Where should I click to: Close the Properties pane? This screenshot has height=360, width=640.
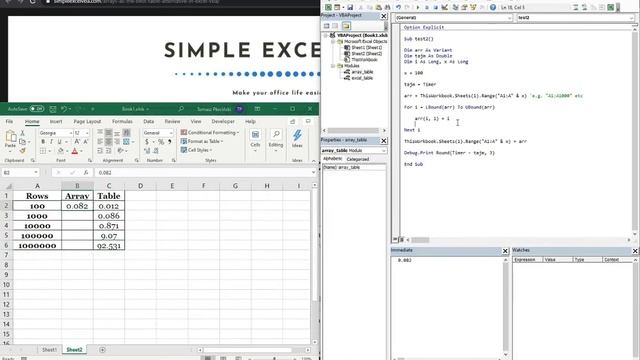384,140
